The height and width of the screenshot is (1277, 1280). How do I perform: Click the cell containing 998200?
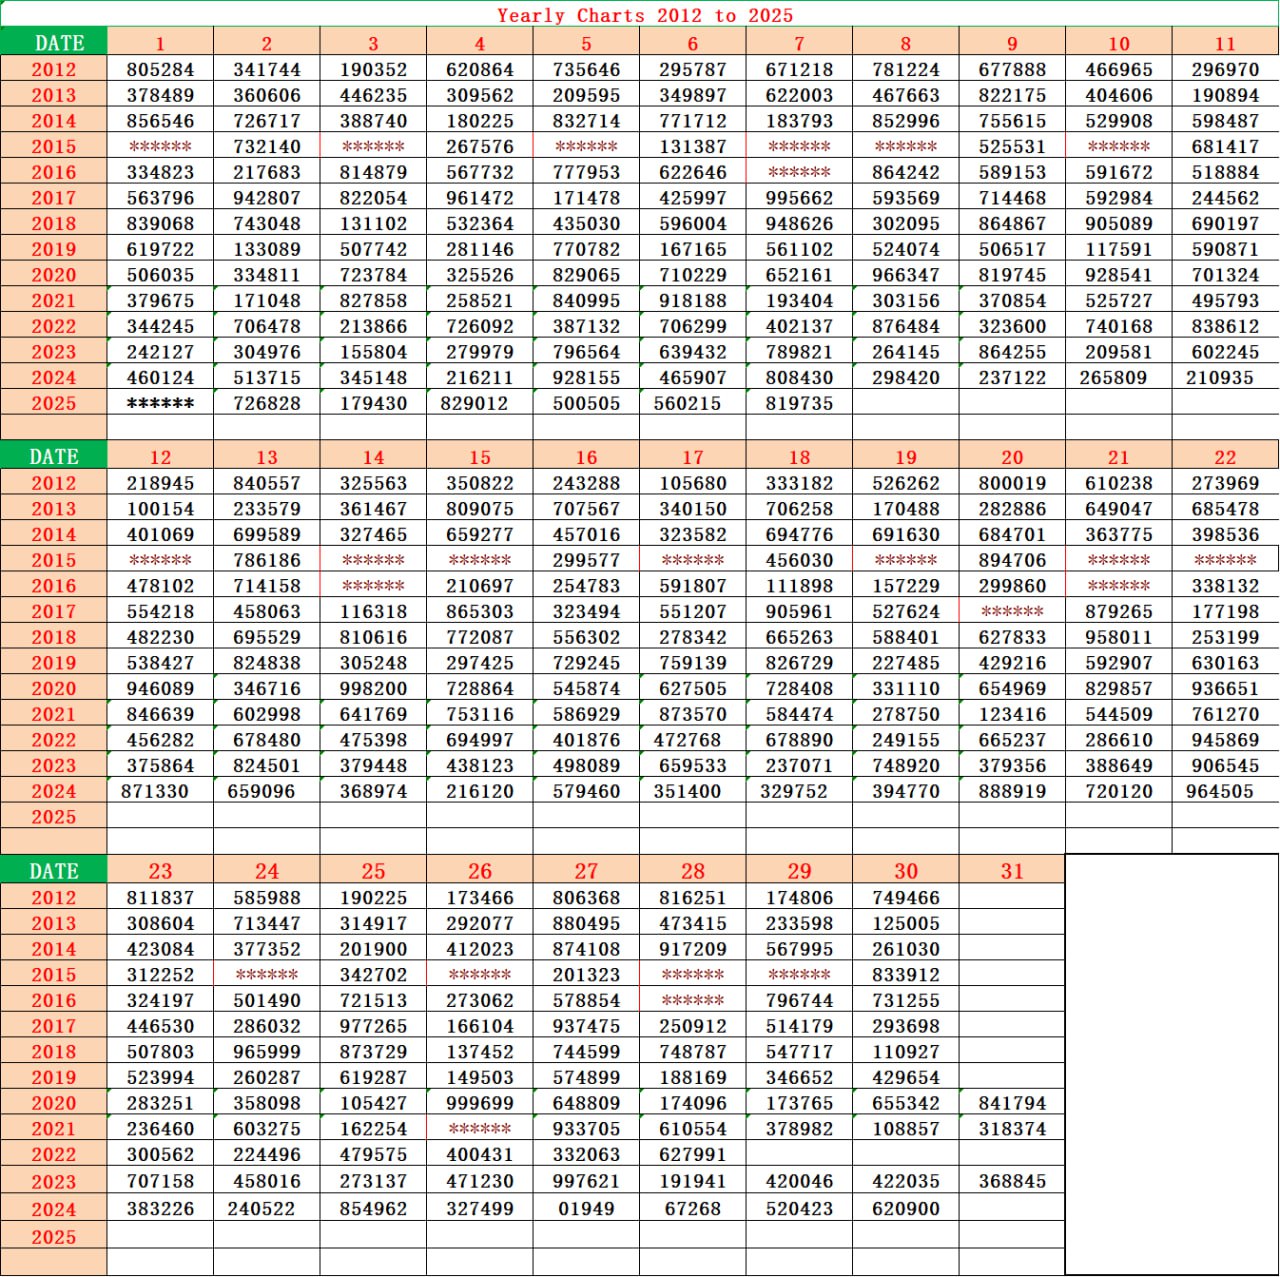tap(373, 688)
